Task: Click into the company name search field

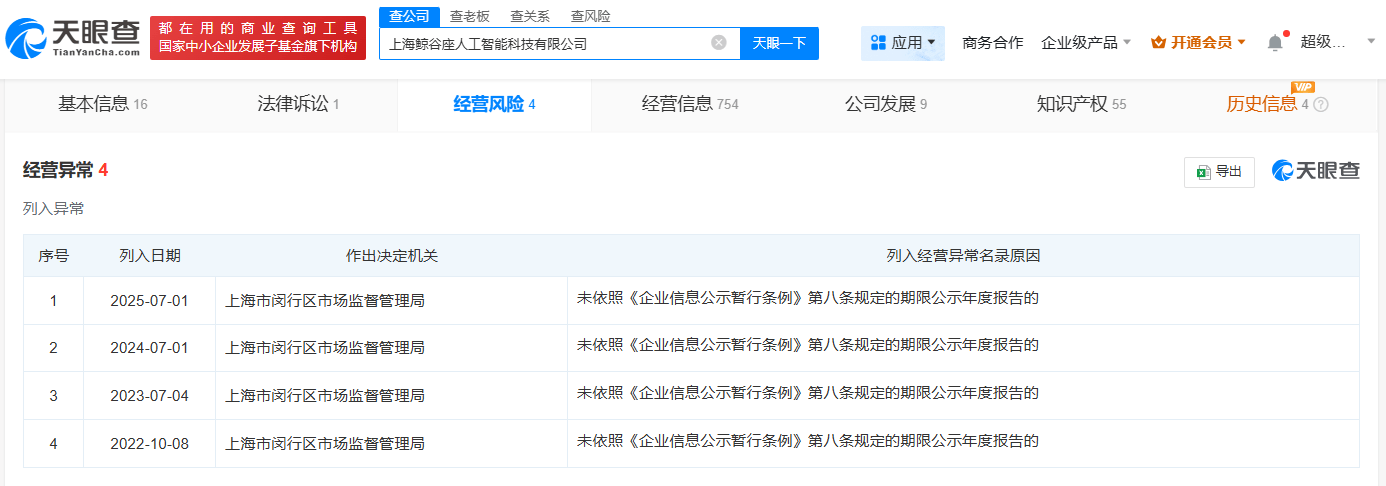Action: 545,43
